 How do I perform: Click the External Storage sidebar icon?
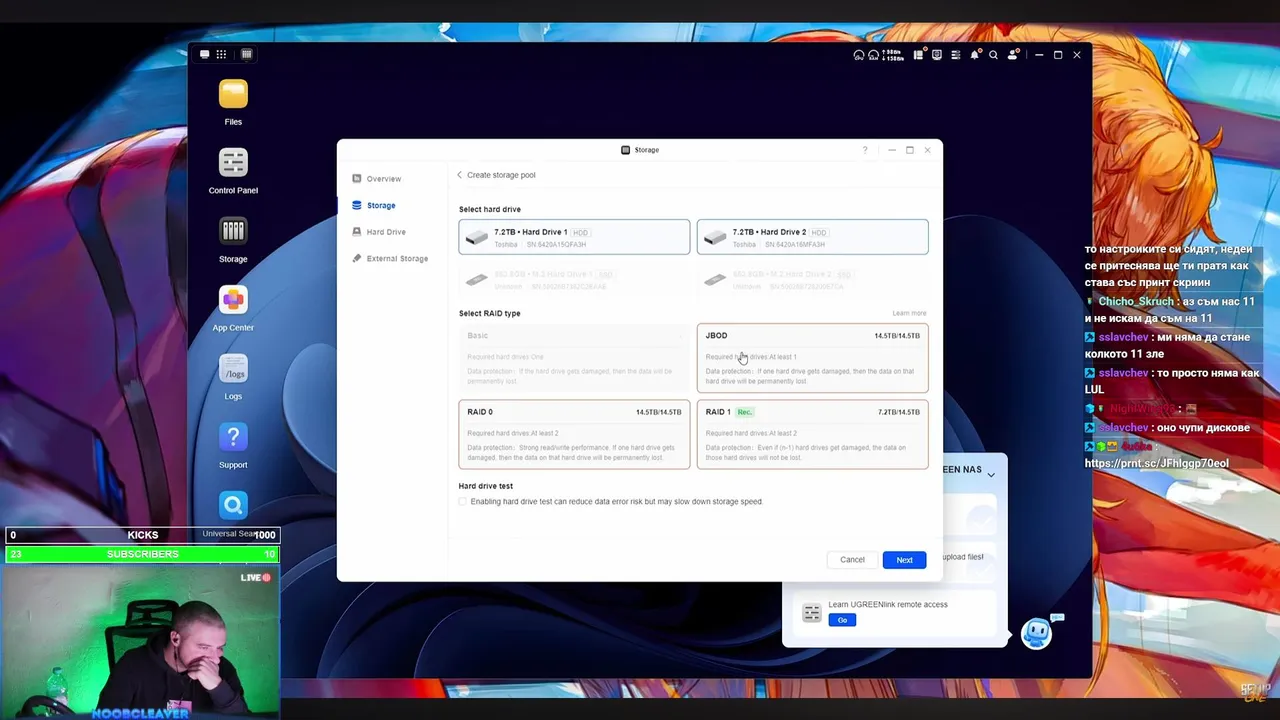pyautogui.click(x=357, y=258)
